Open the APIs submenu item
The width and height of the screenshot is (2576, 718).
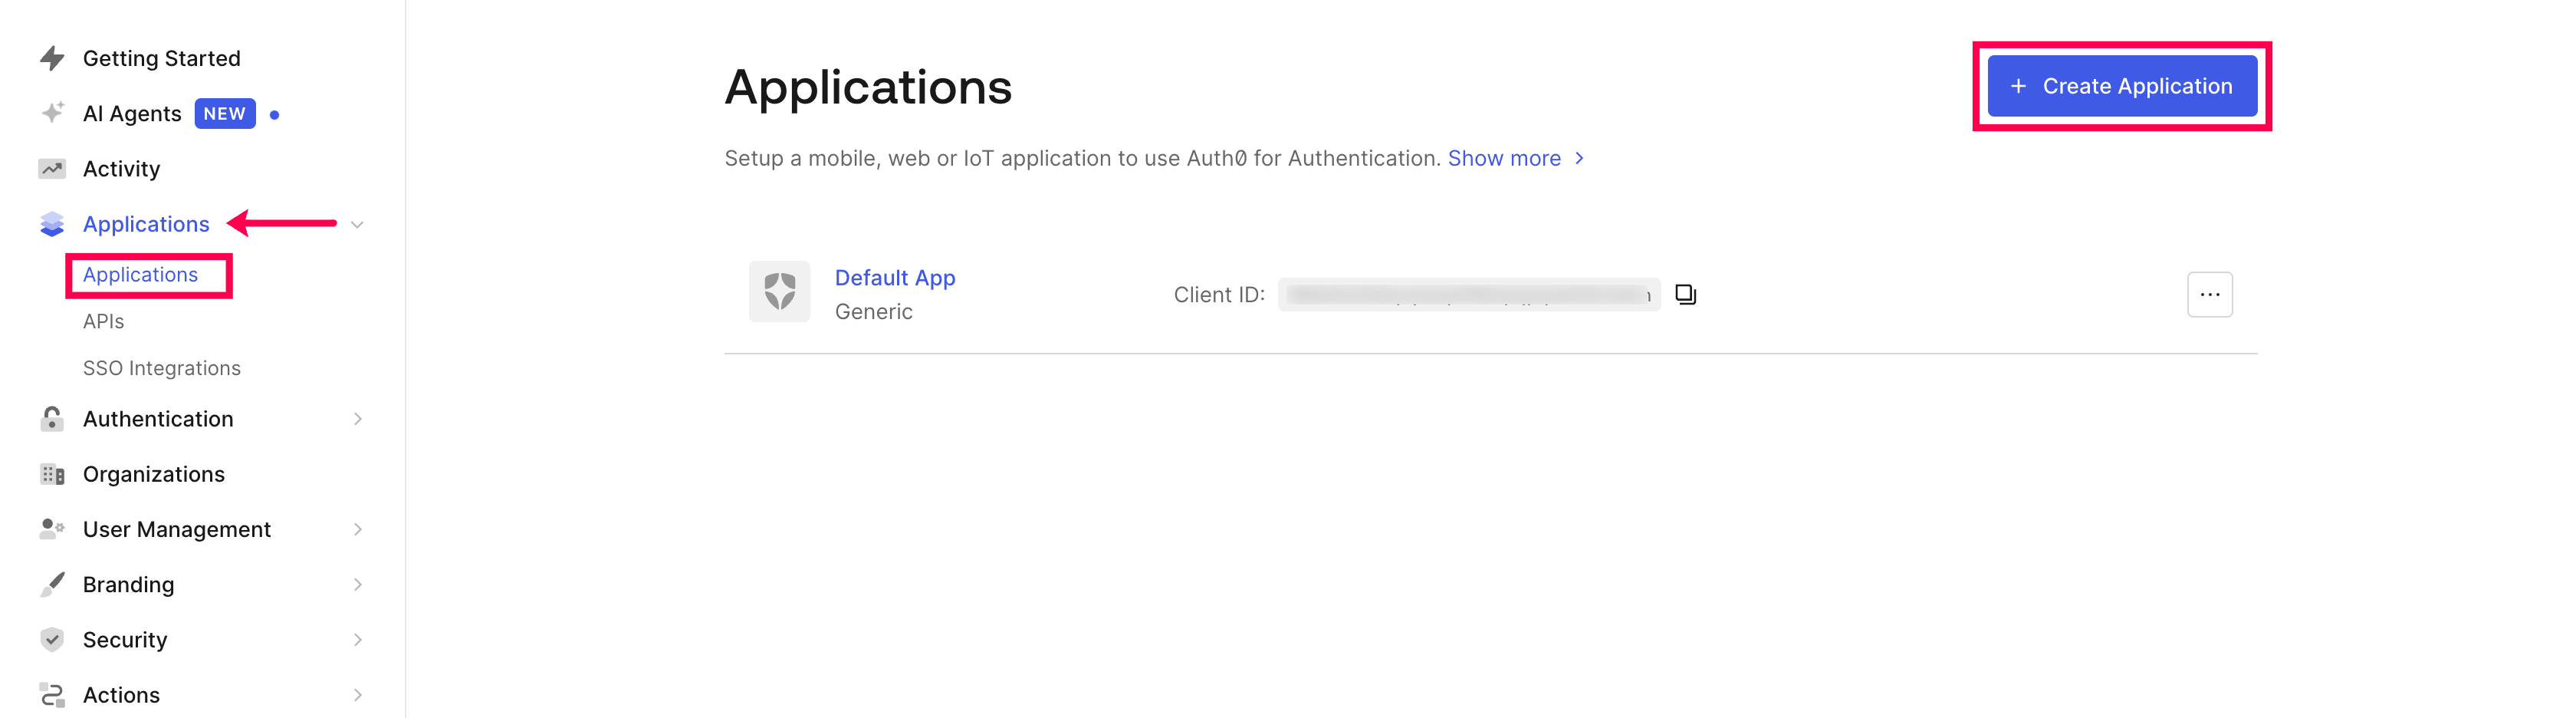104,321
